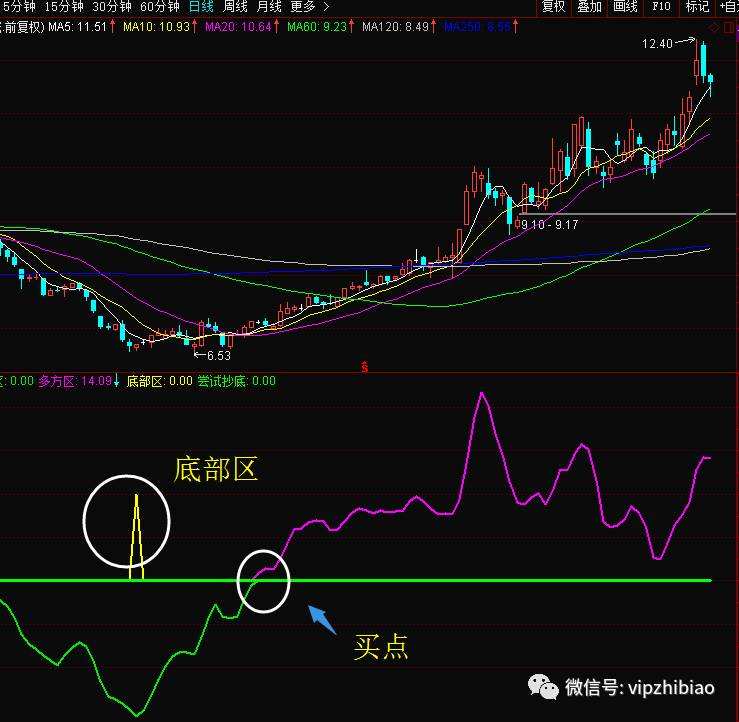Click the MA60 green indicator label
Image resolution: width=739 pixels, height=722 pixels.
click(x=318, y=25)
